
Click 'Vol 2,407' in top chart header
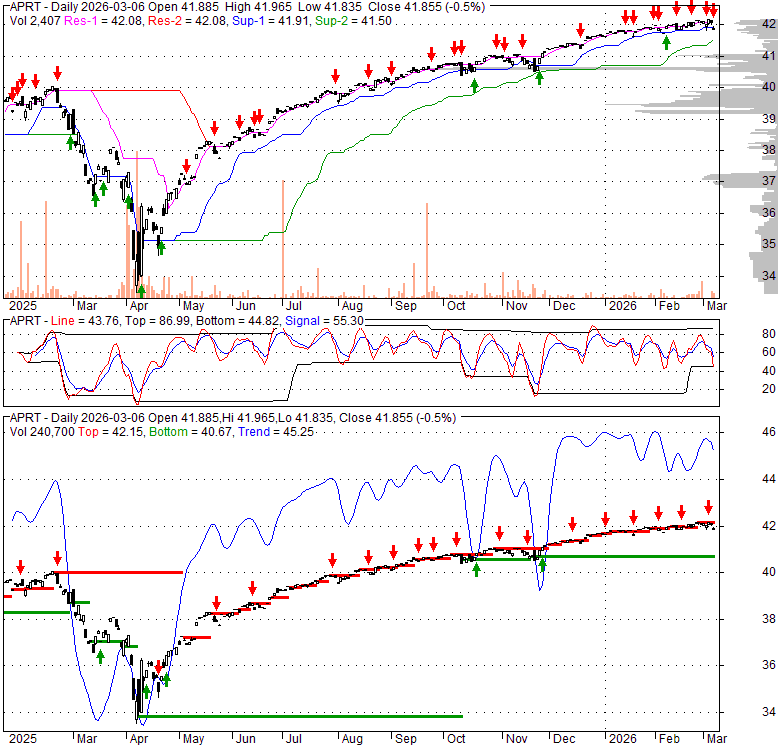(x=35, y=21)
